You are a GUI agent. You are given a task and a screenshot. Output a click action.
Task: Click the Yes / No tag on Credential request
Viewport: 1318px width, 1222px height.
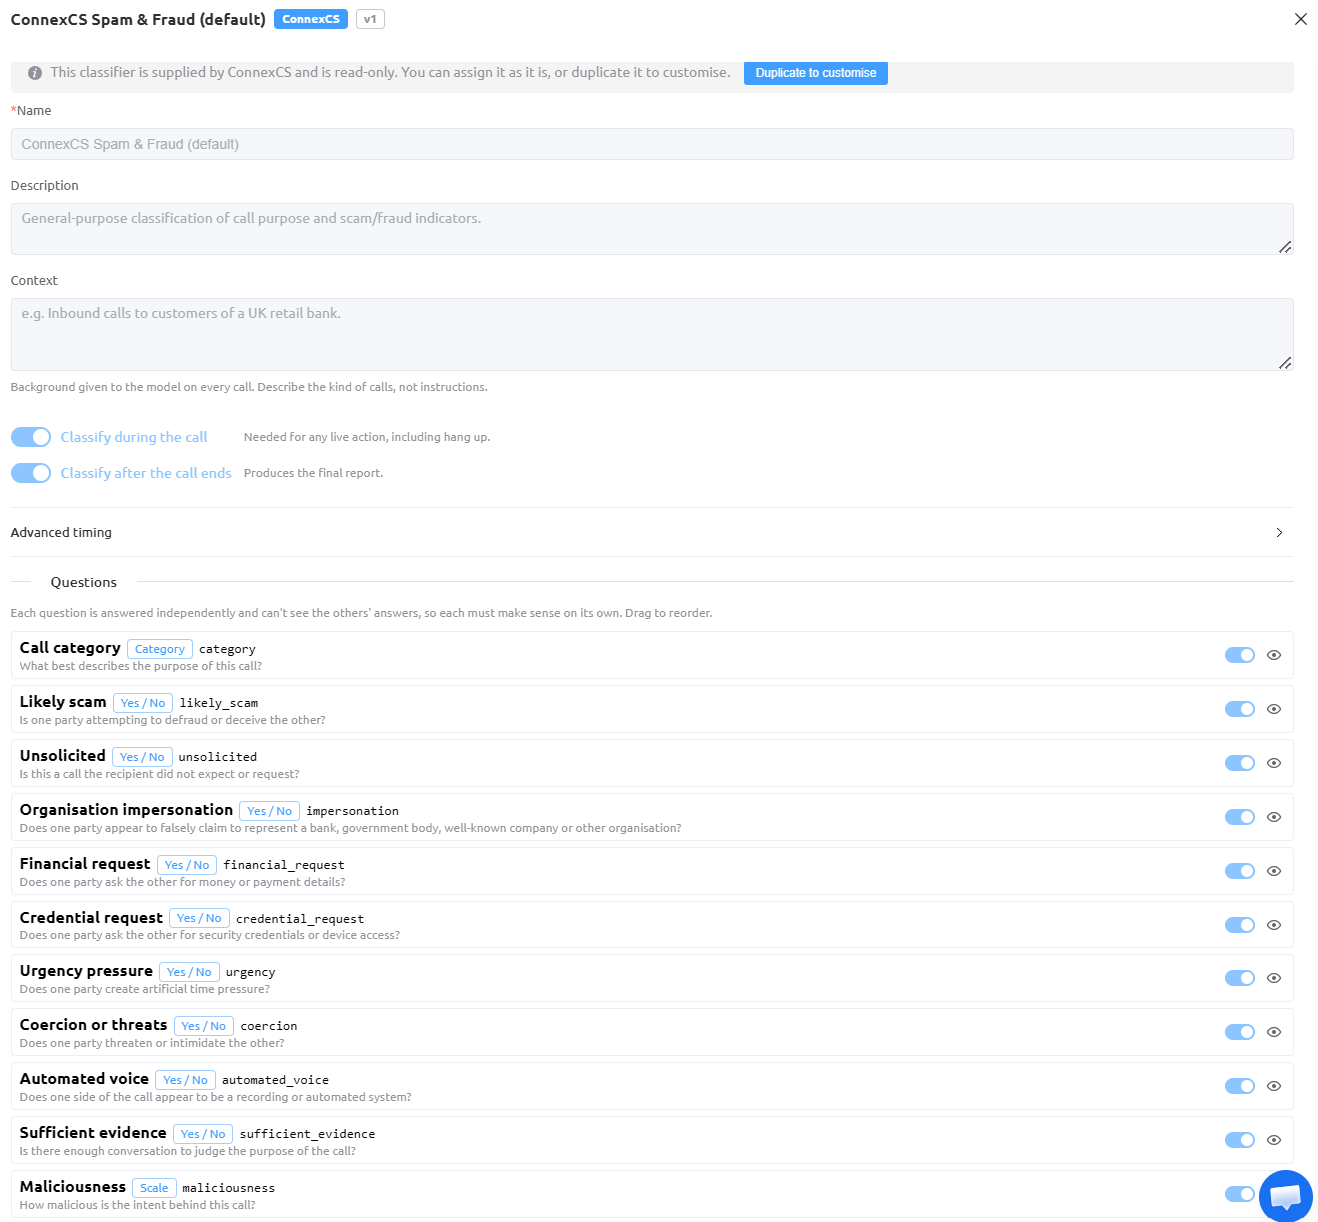click(200, 918)
